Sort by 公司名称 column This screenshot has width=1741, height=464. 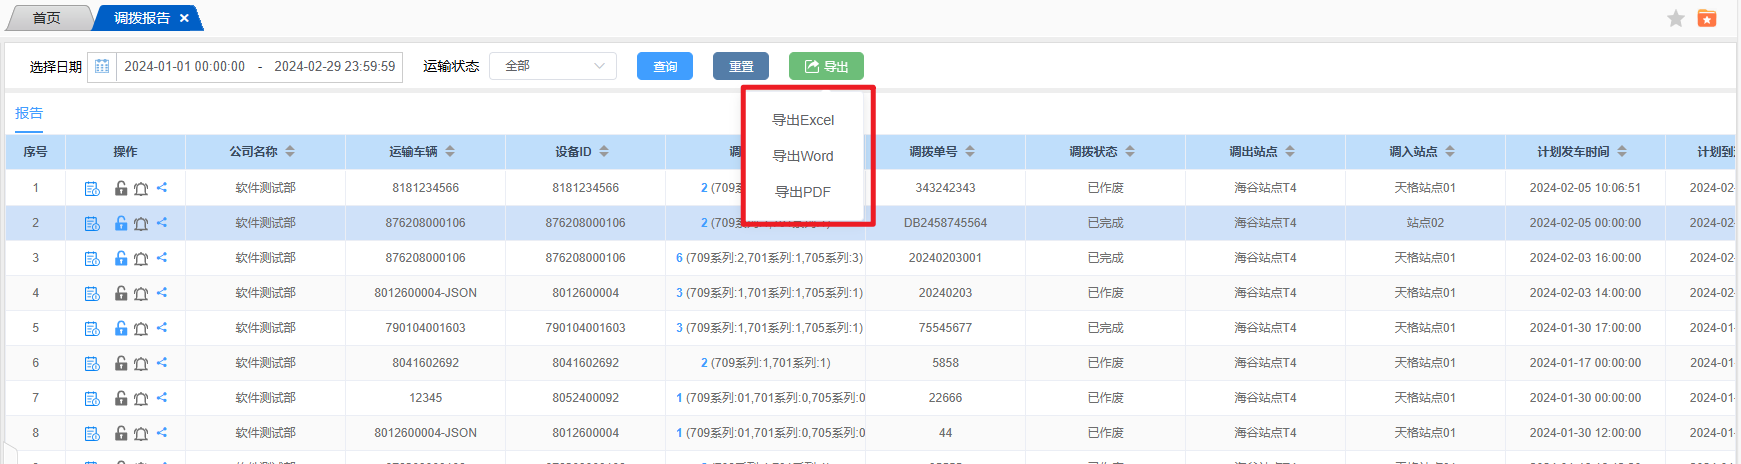click(290, 152)
